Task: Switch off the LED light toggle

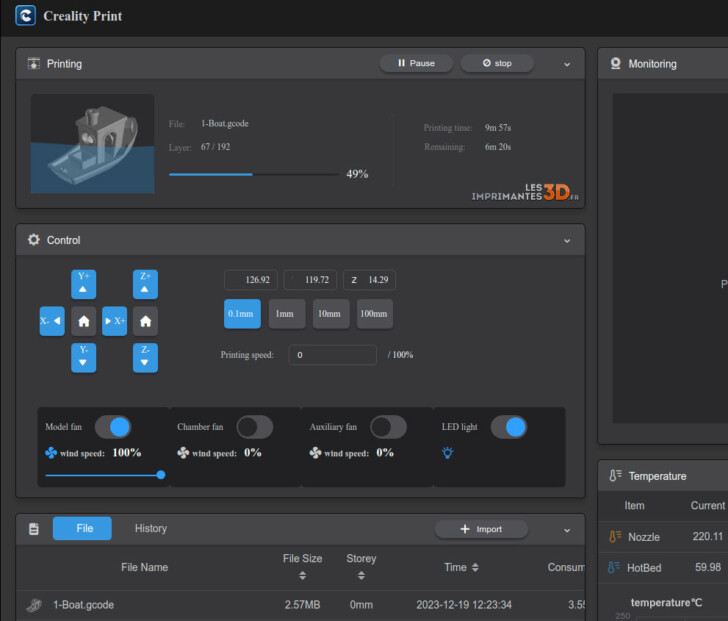Action: [x=508, y=427]
